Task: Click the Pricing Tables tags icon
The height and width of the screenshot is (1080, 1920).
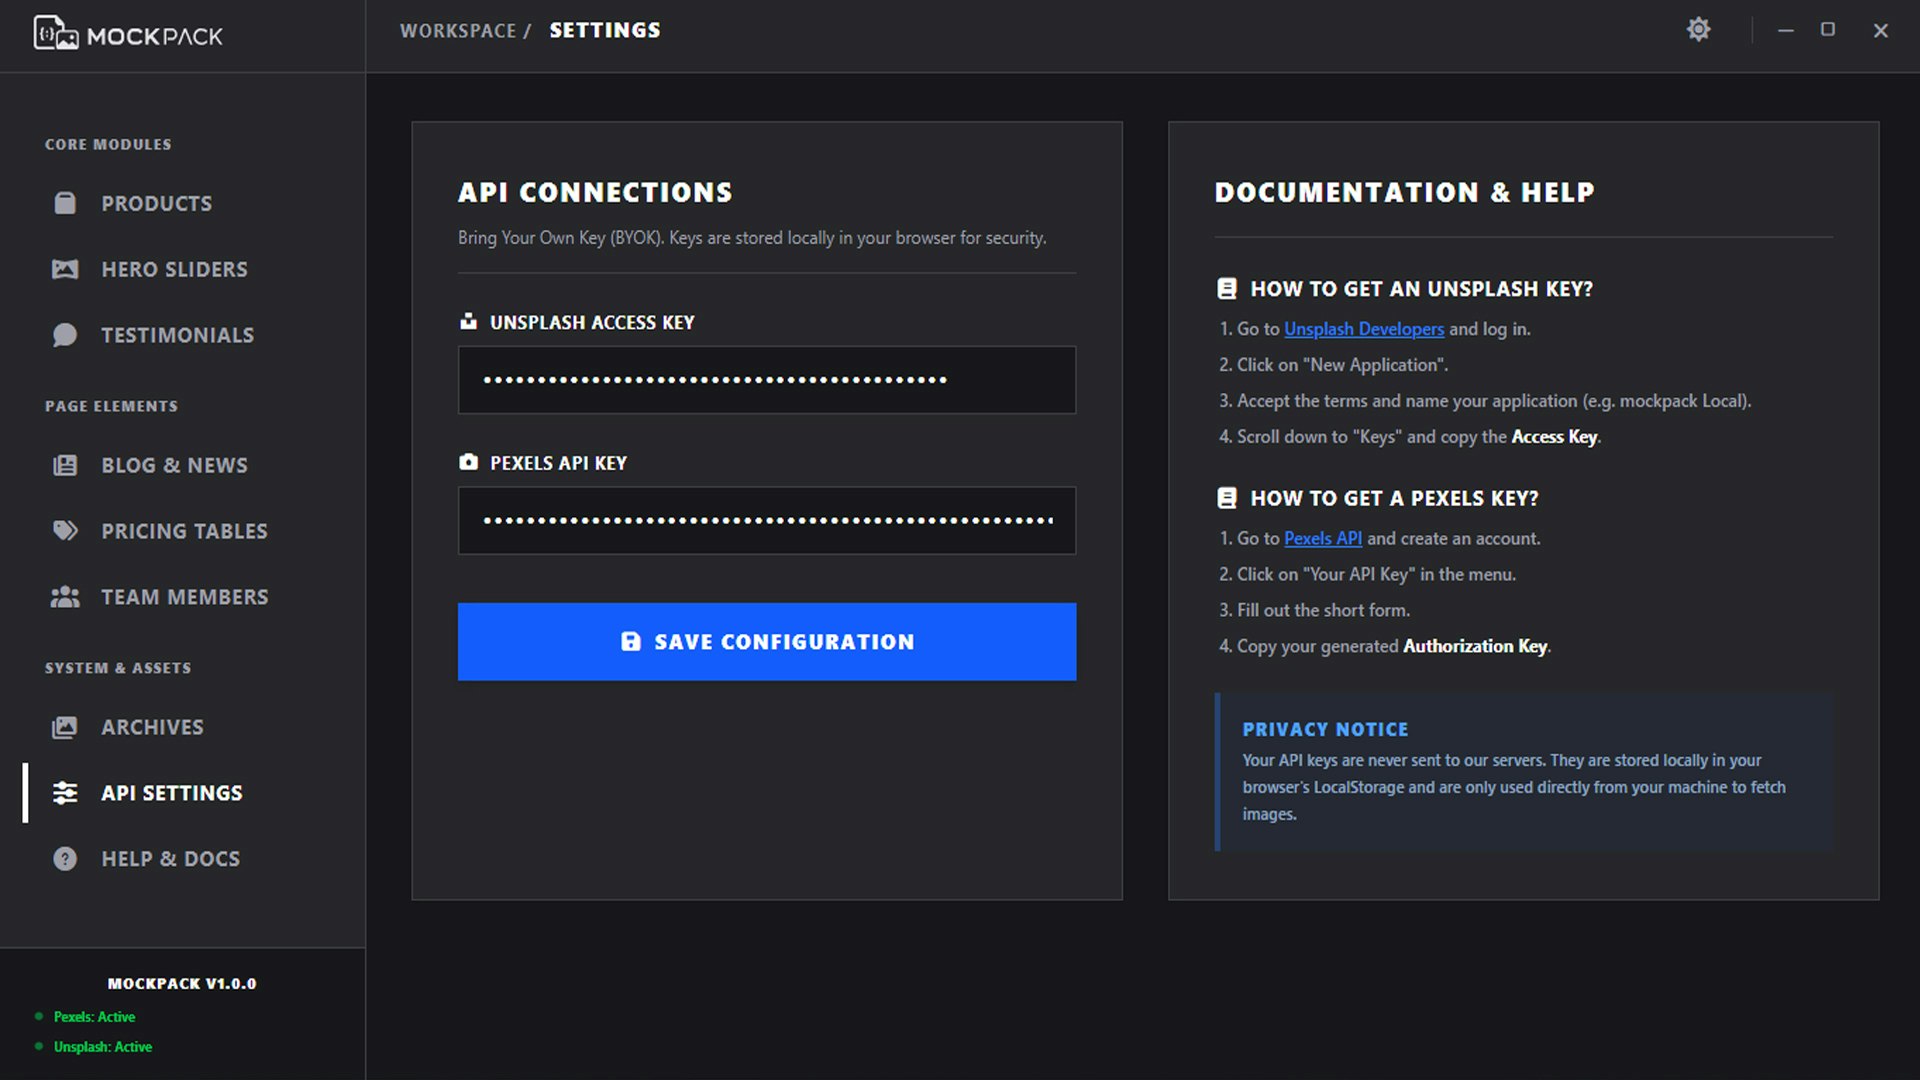Action: point(65,531)
